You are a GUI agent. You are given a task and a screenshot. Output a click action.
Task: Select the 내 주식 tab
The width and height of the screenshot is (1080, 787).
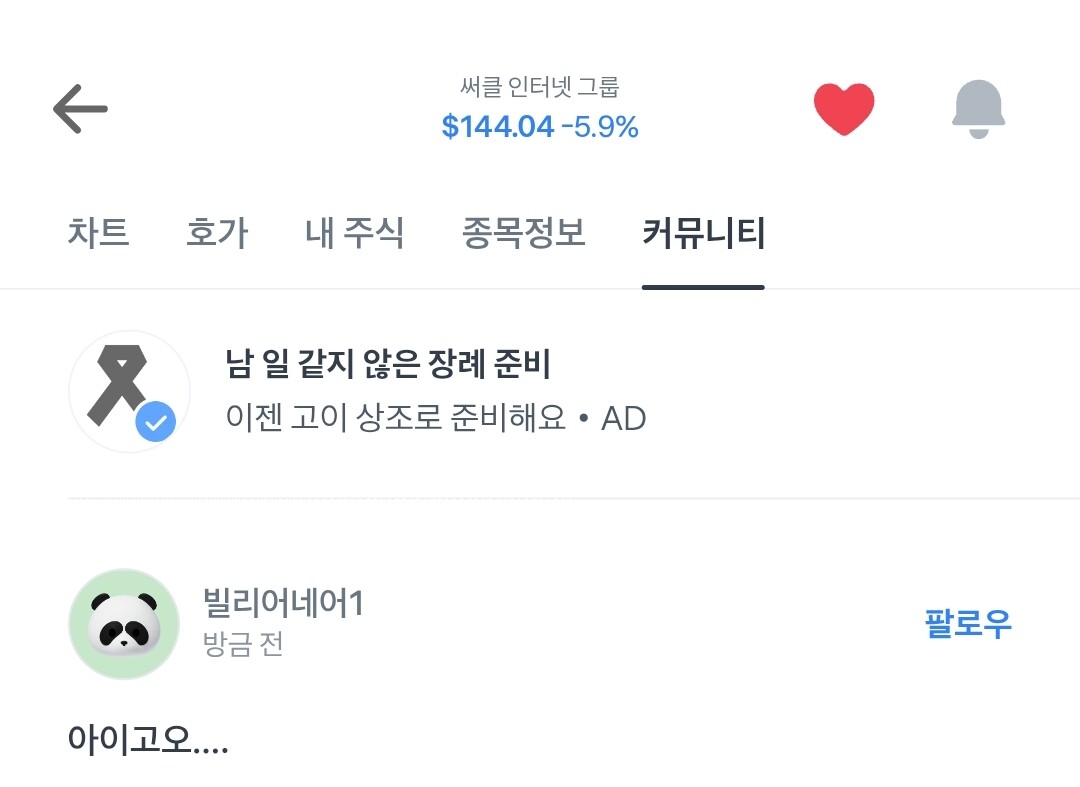pos(355,233)
